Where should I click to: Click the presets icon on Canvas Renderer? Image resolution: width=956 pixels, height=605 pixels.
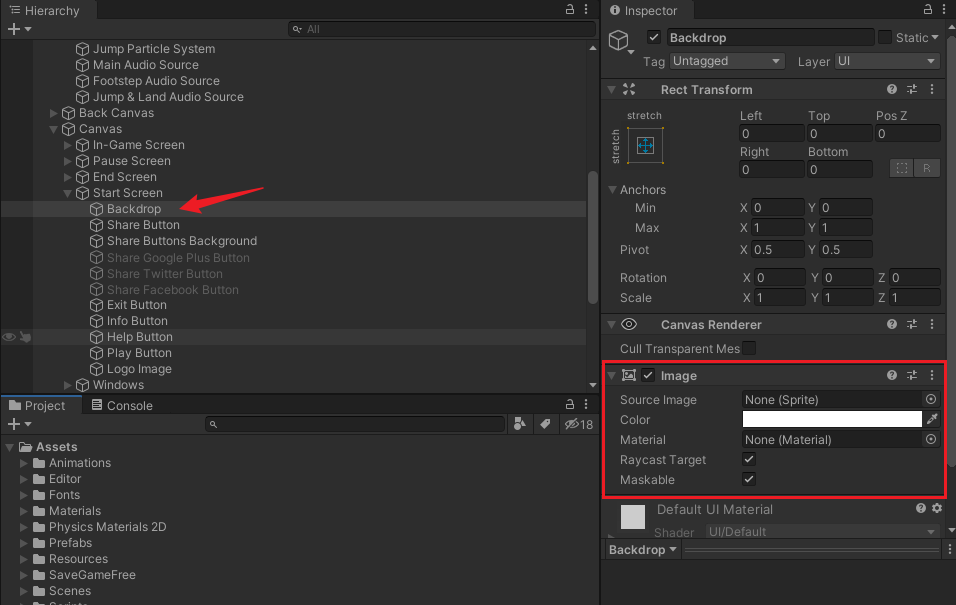click(x=913, y=323)
